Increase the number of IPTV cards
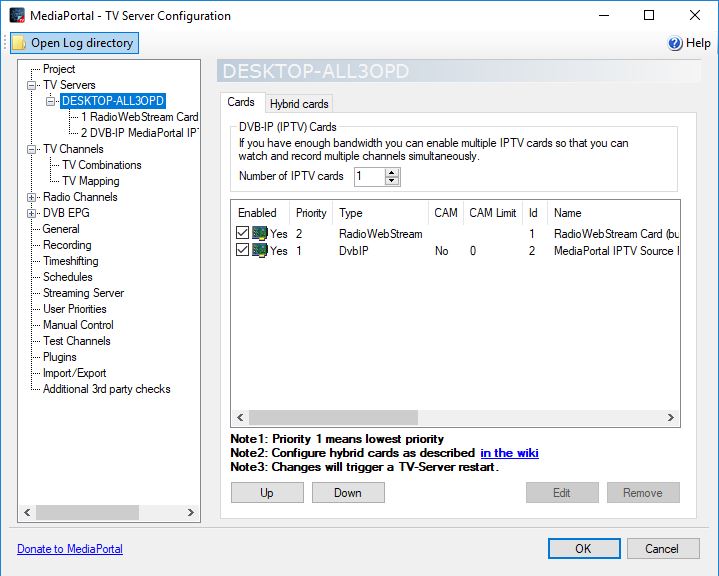719x576 pixels. [x=392, y=172]
